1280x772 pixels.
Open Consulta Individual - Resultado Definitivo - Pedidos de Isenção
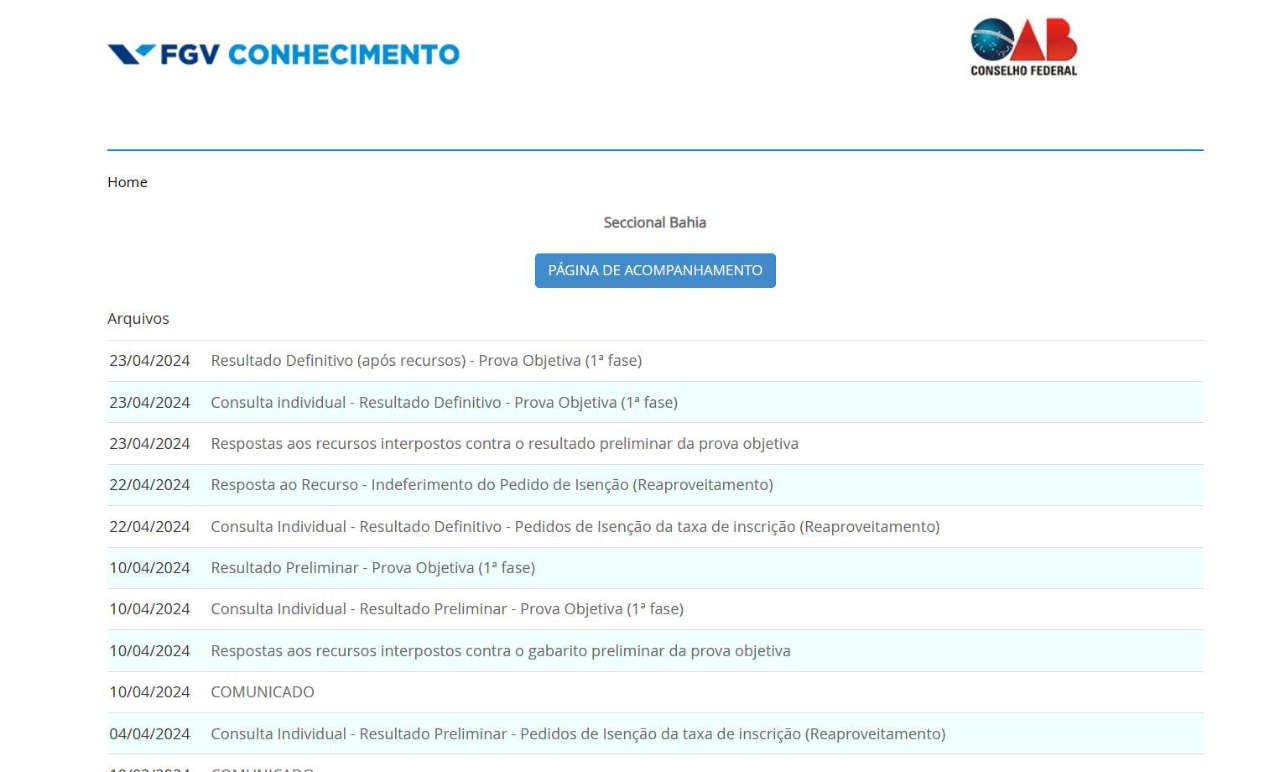(575, 526)
